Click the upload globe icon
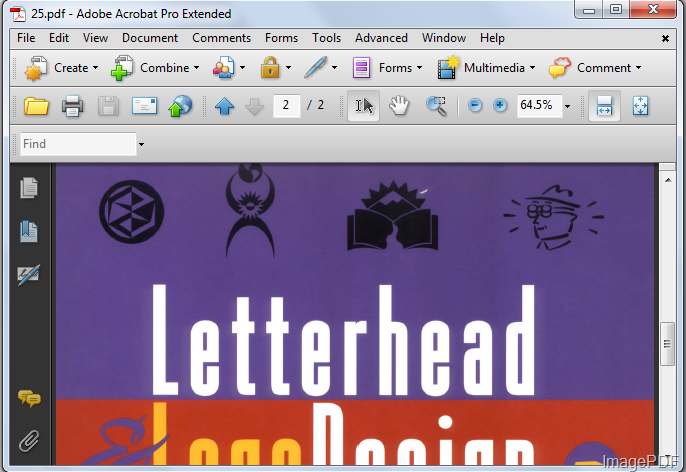The image size is (686, 472). point(180,106)
